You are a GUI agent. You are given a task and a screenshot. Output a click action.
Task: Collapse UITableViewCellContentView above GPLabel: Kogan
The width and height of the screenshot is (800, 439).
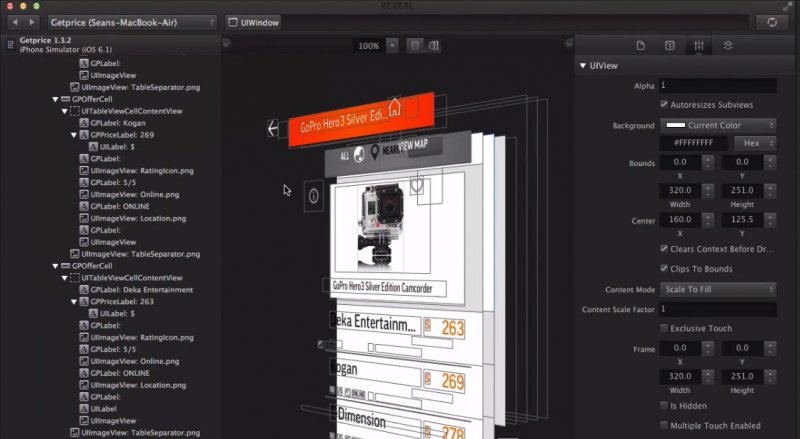(64, 111)
